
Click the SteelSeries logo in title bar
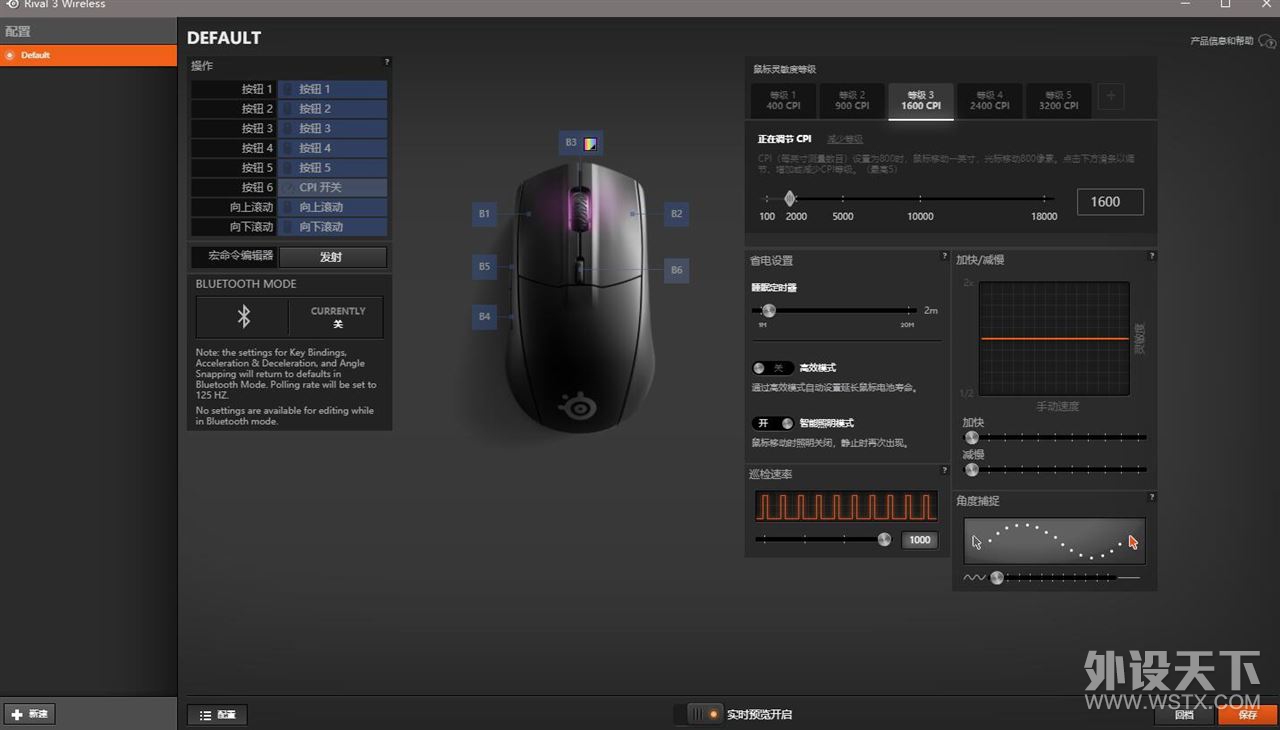pyautogui.click(x=11, y=4)
